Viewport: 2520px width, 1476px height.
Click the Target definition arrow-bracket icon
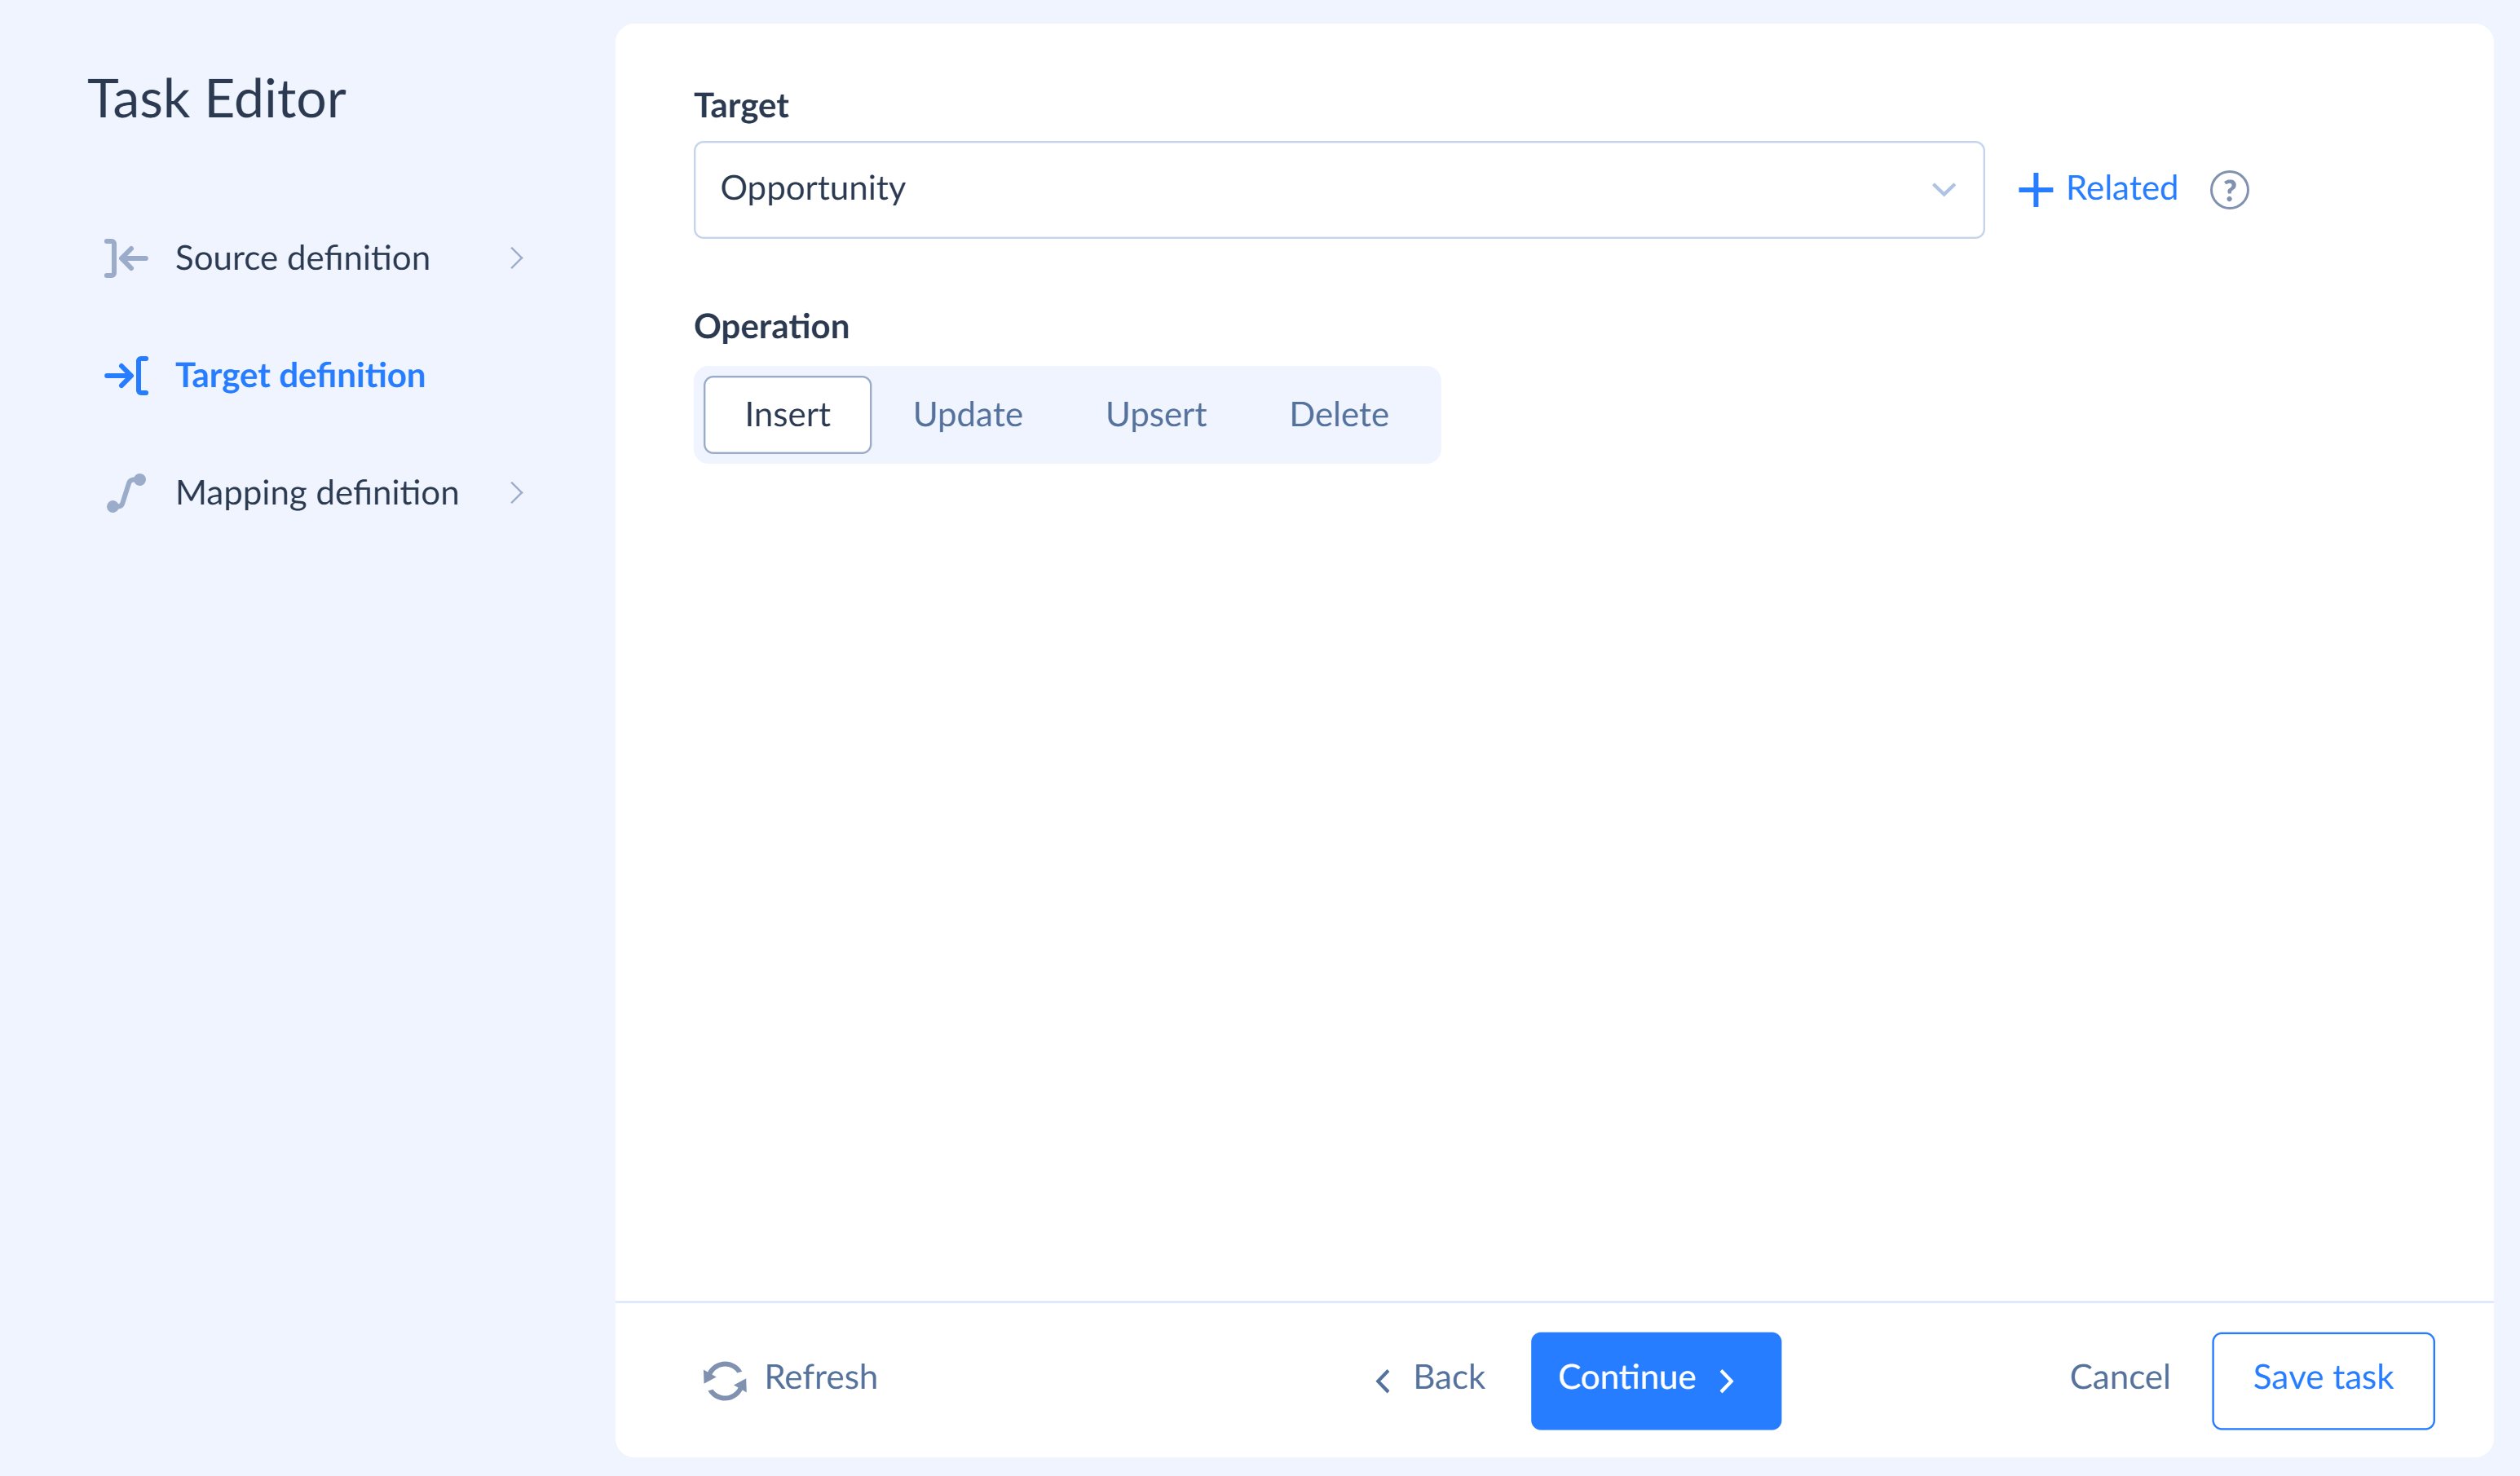126,376
